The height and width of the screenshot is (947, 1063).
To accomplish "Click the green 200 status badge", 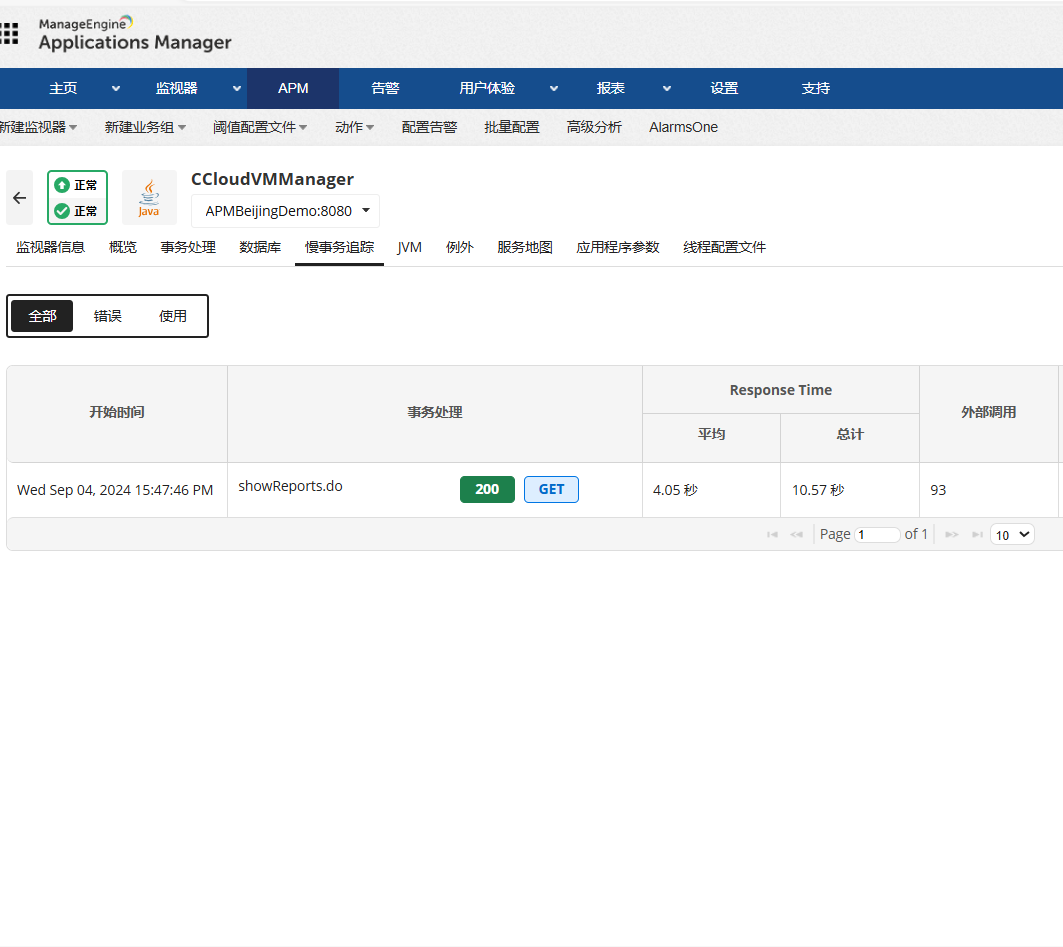I will click(487, 489).
